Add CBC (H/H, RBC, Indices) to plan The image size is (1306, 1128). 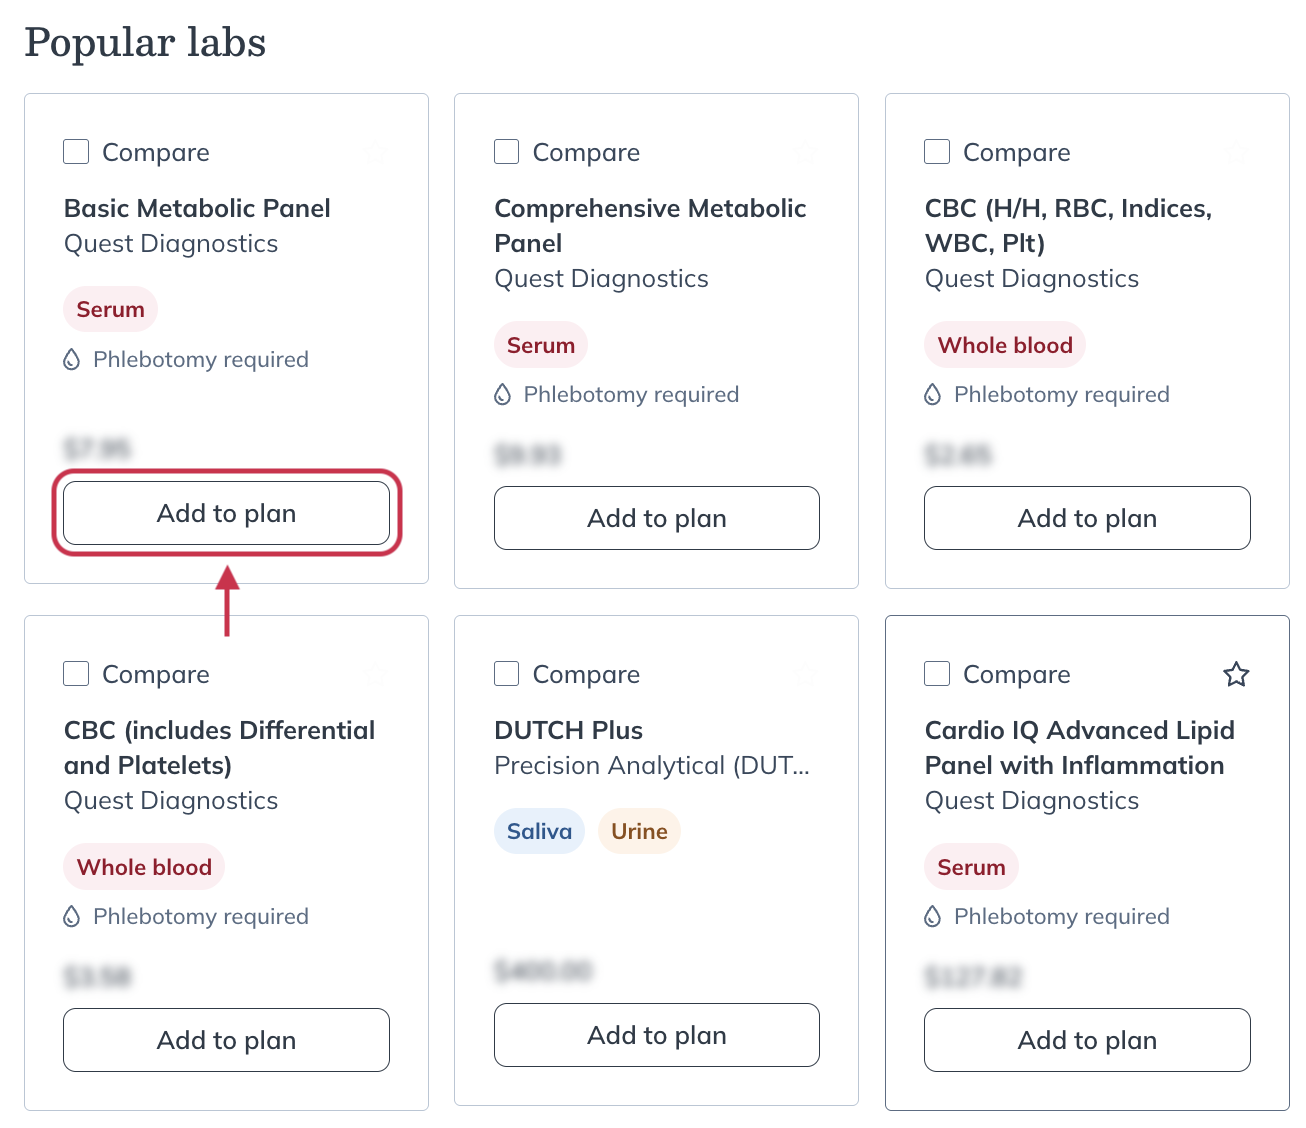(x=1087, y=518)
